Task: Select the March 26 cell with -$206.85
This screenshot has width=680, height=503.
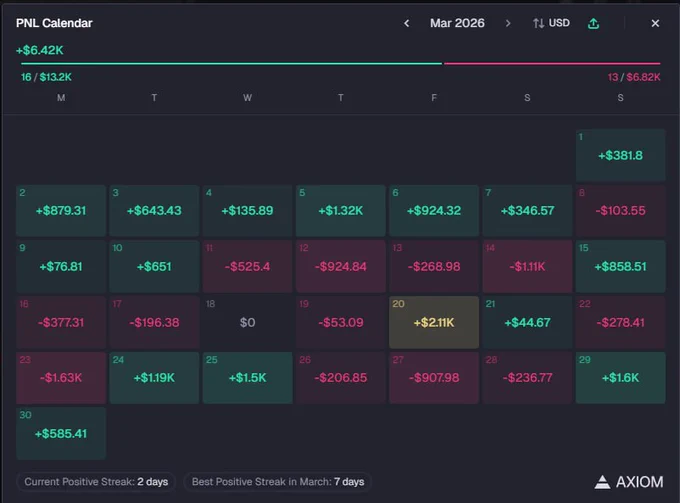Action: [x=341, y=378]
